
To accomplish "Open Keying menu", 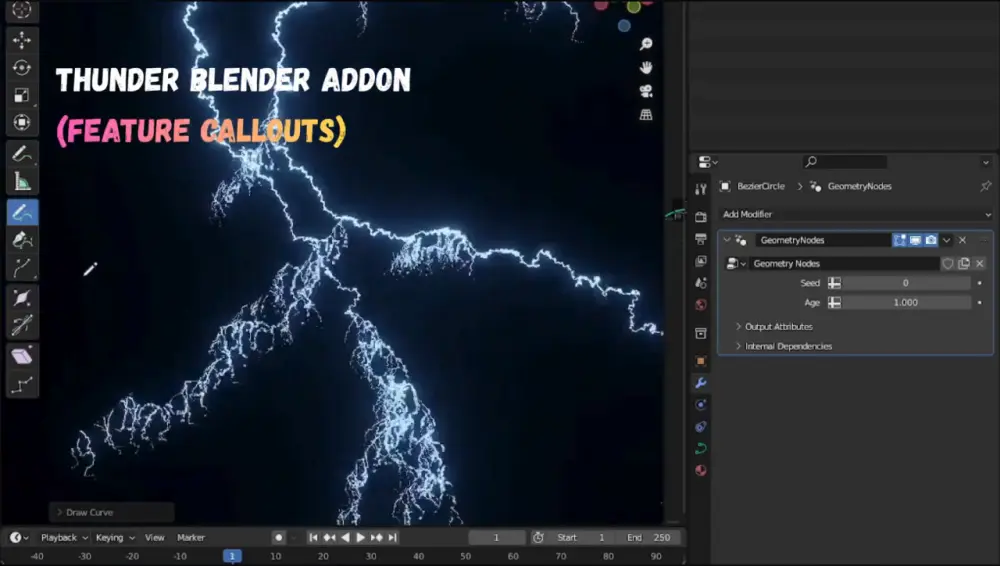I will pyautogui.click(x=115, y=537).
